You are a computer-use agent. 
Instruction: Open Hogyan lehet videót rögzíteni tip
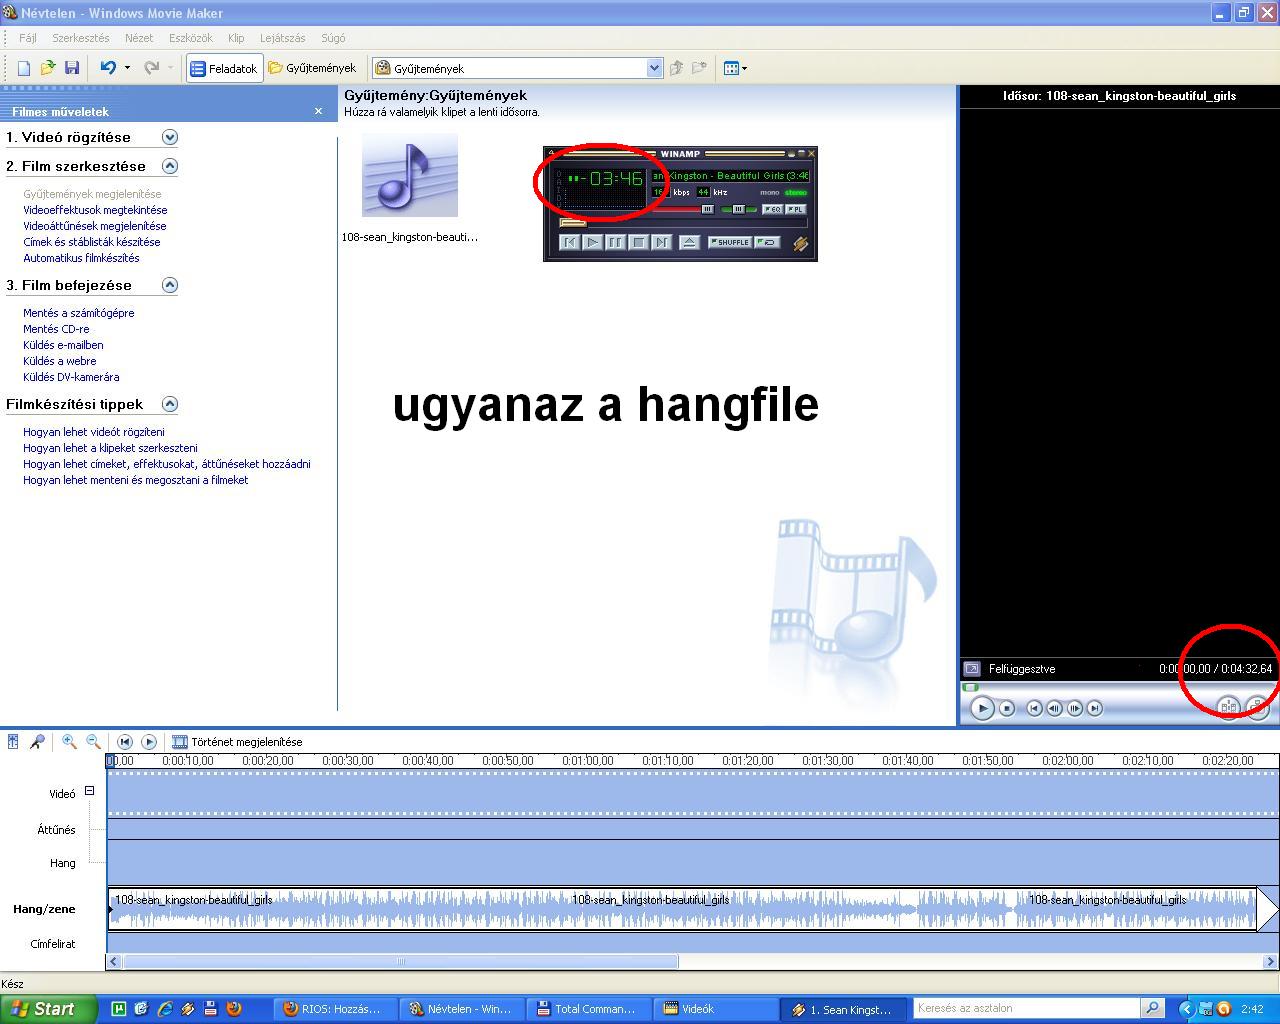click(94, 432)
